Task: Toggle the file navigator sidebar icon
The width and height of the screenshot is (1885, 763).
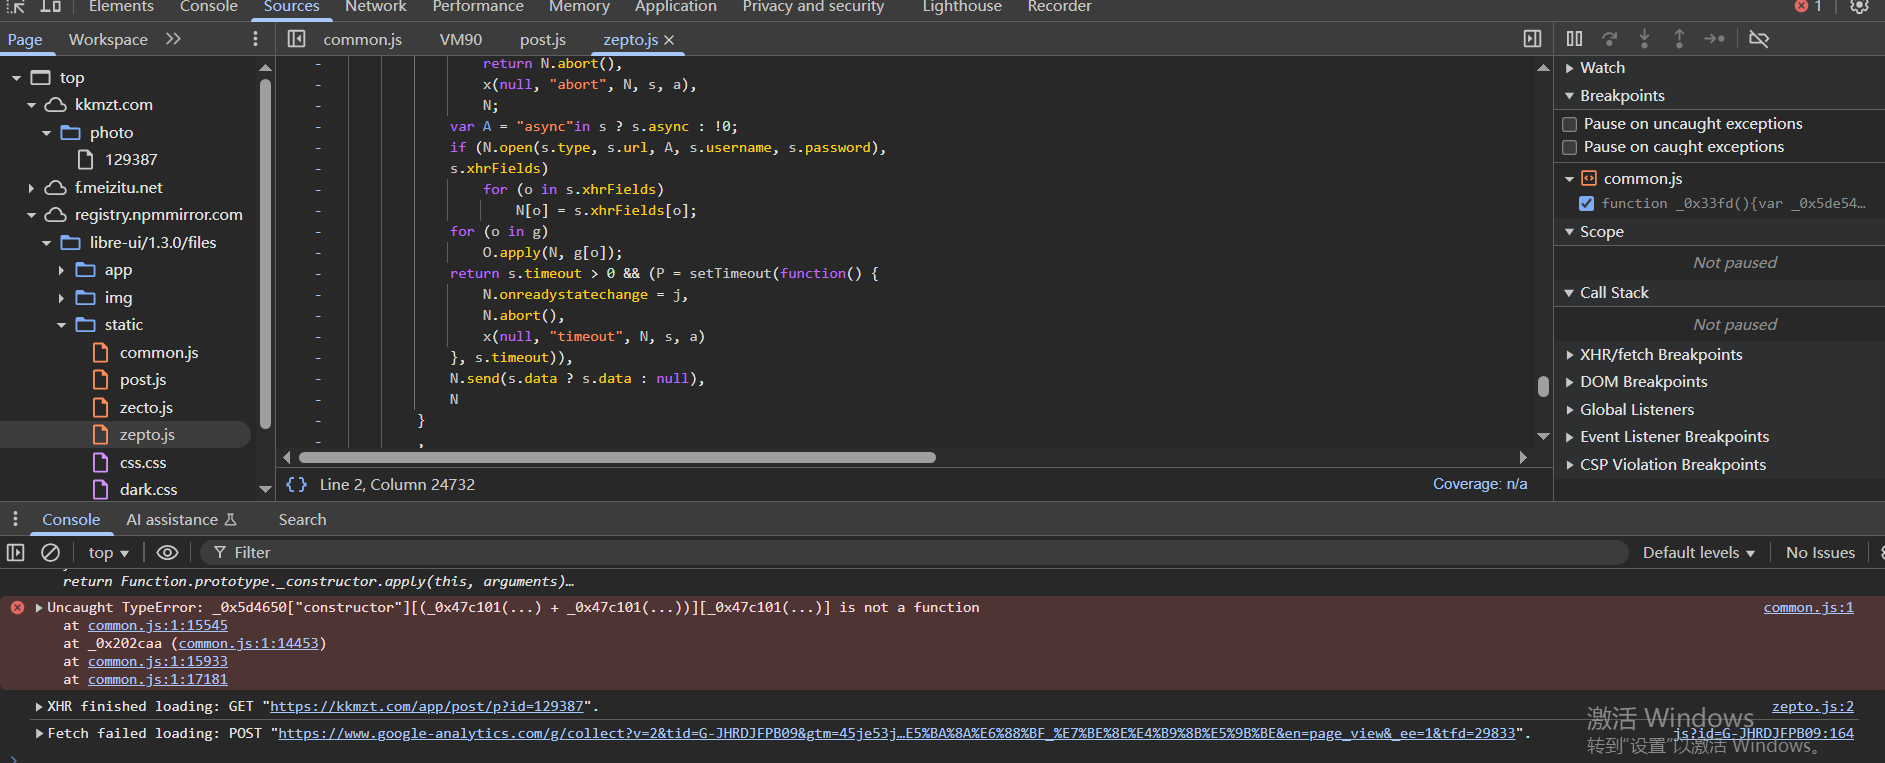Action: [296, 39]
